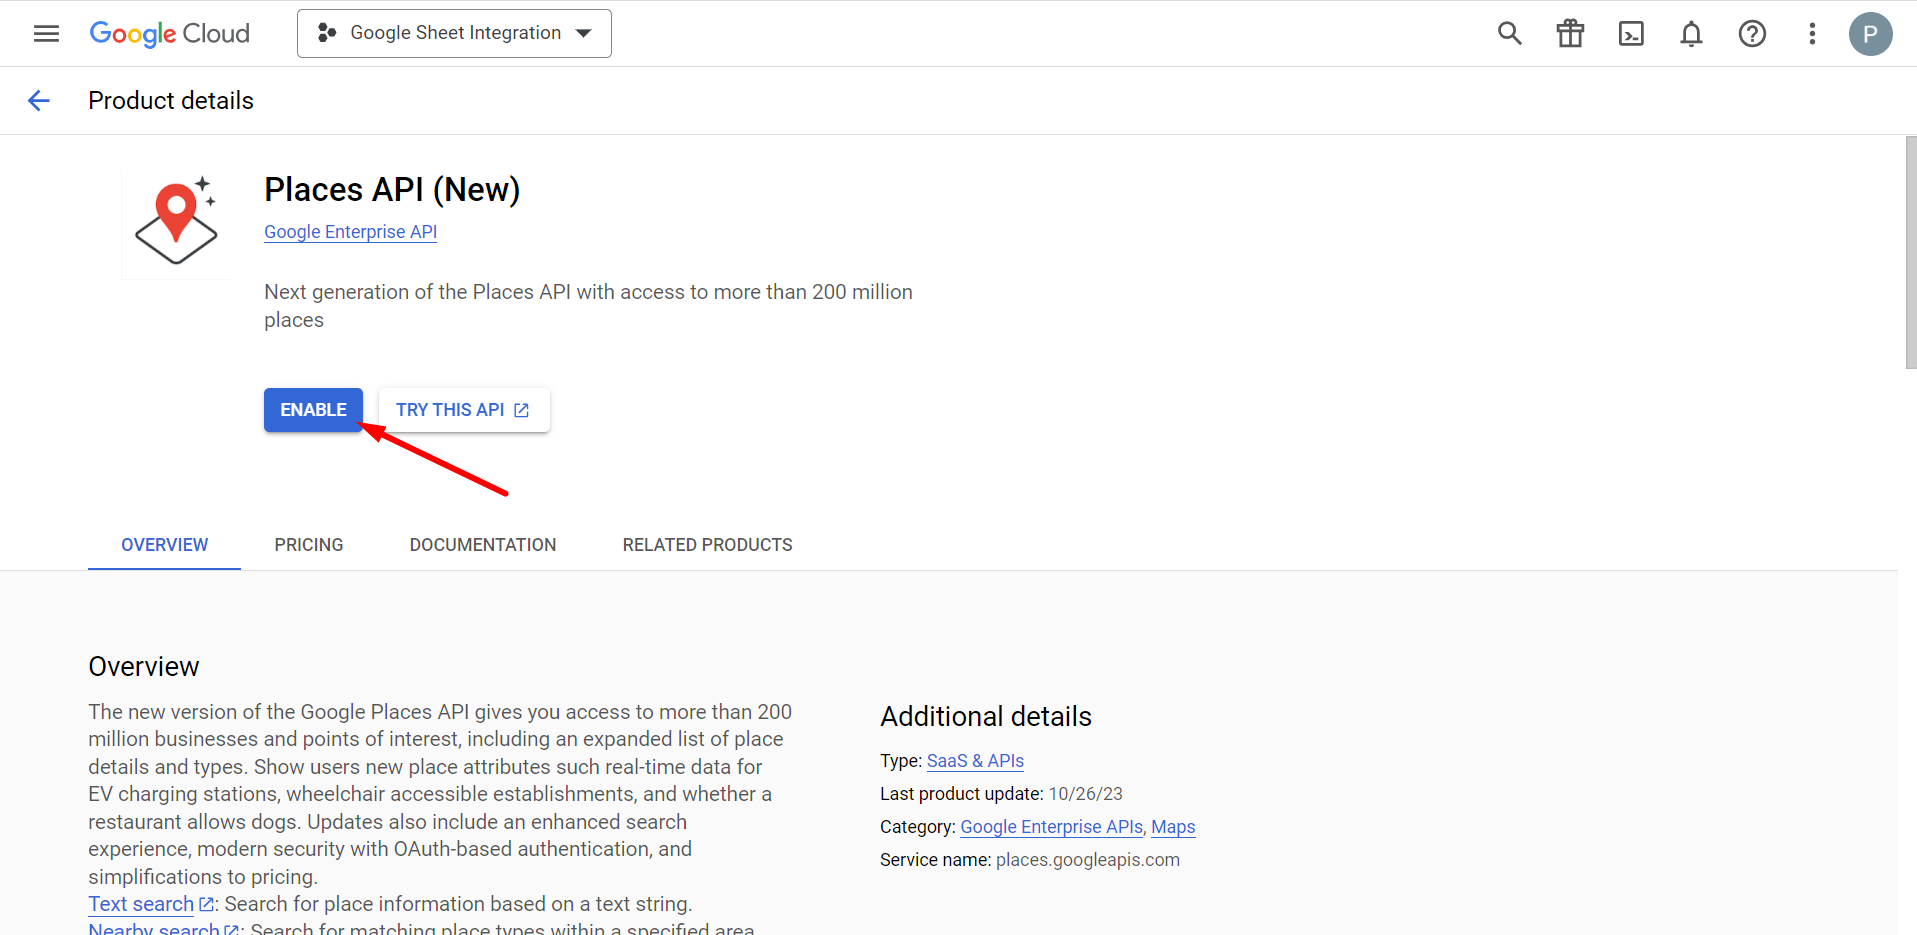The image size is (1917, 935).
Task: Switch to the Pricing tab
Action: tap(309, 545)
